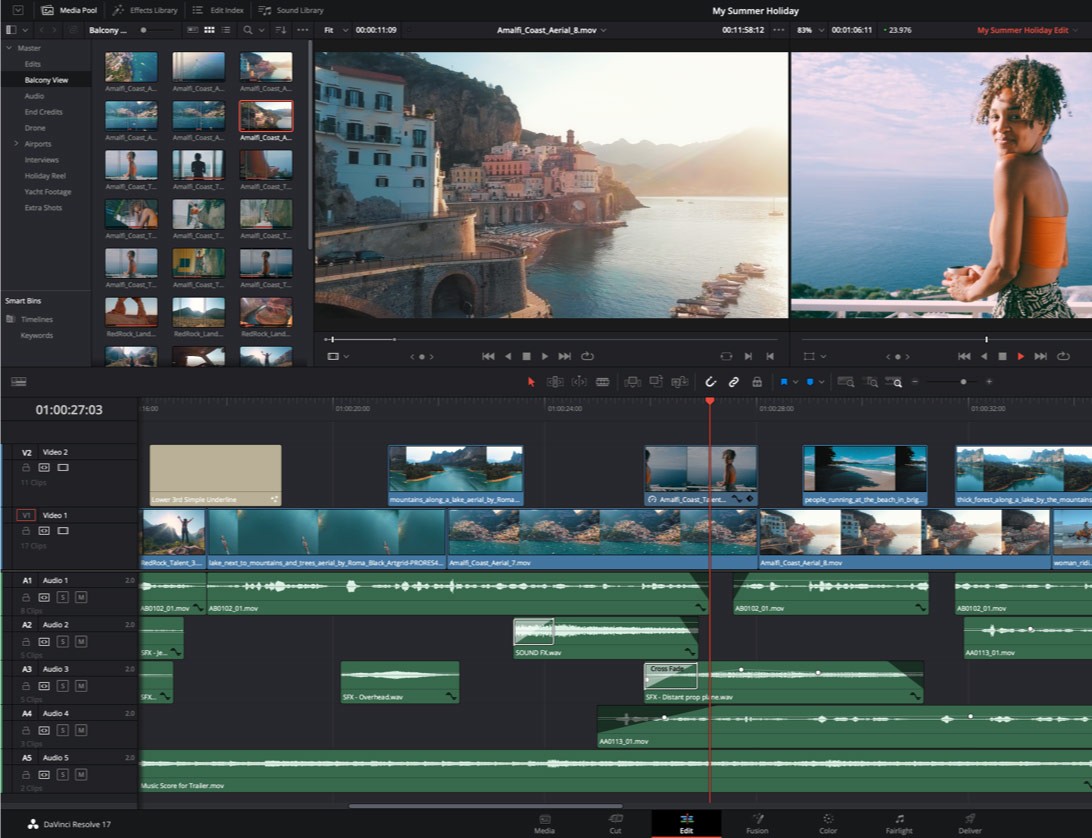Viewport: 1092px width, 838px height.
Task: Click the blue Flag clip icon
Action: (x=784, y=382)
